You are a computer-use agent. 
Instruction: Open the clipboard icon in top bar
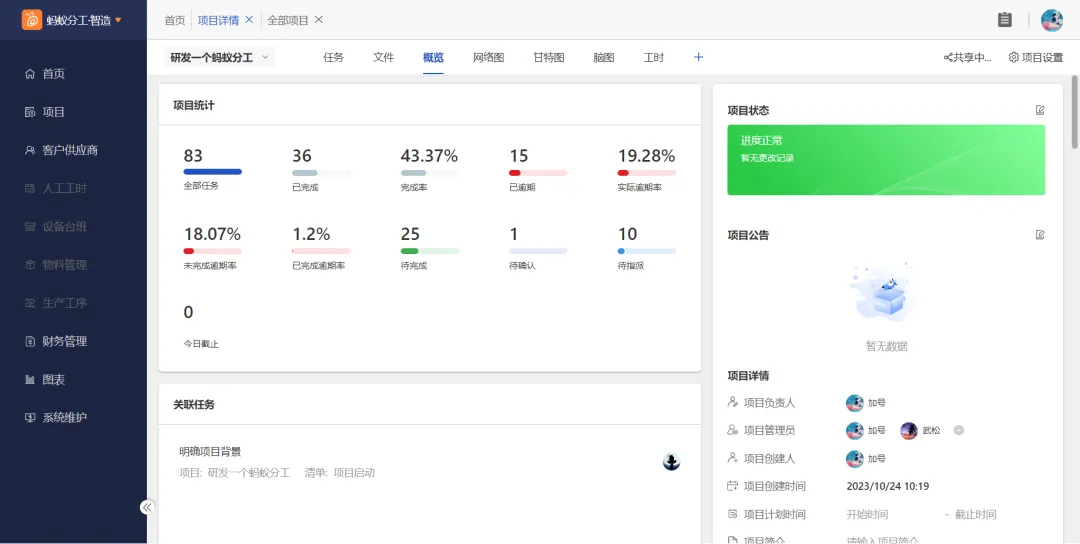click(x=1005, y=20)
